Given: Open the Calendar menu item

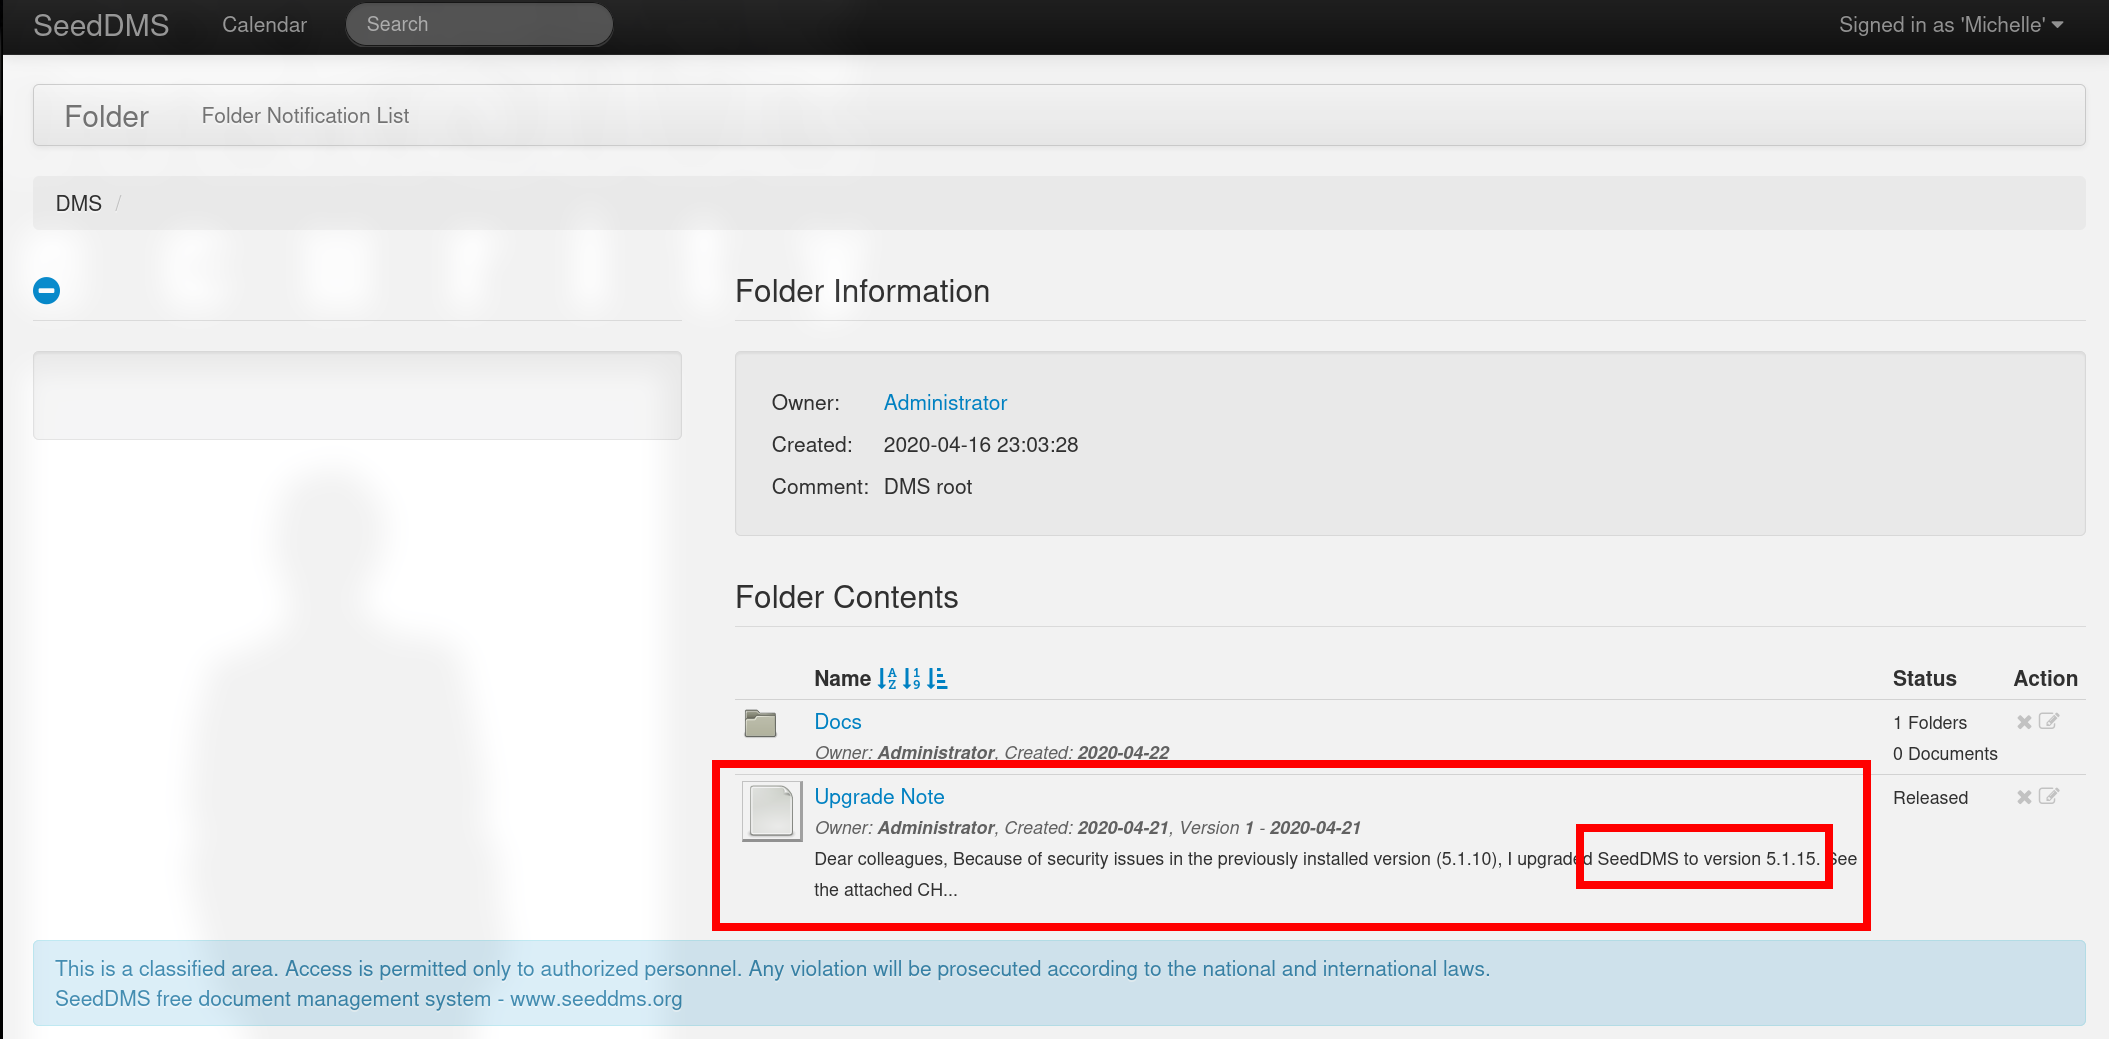Looking at the screenshot, I should pos(264,25).
